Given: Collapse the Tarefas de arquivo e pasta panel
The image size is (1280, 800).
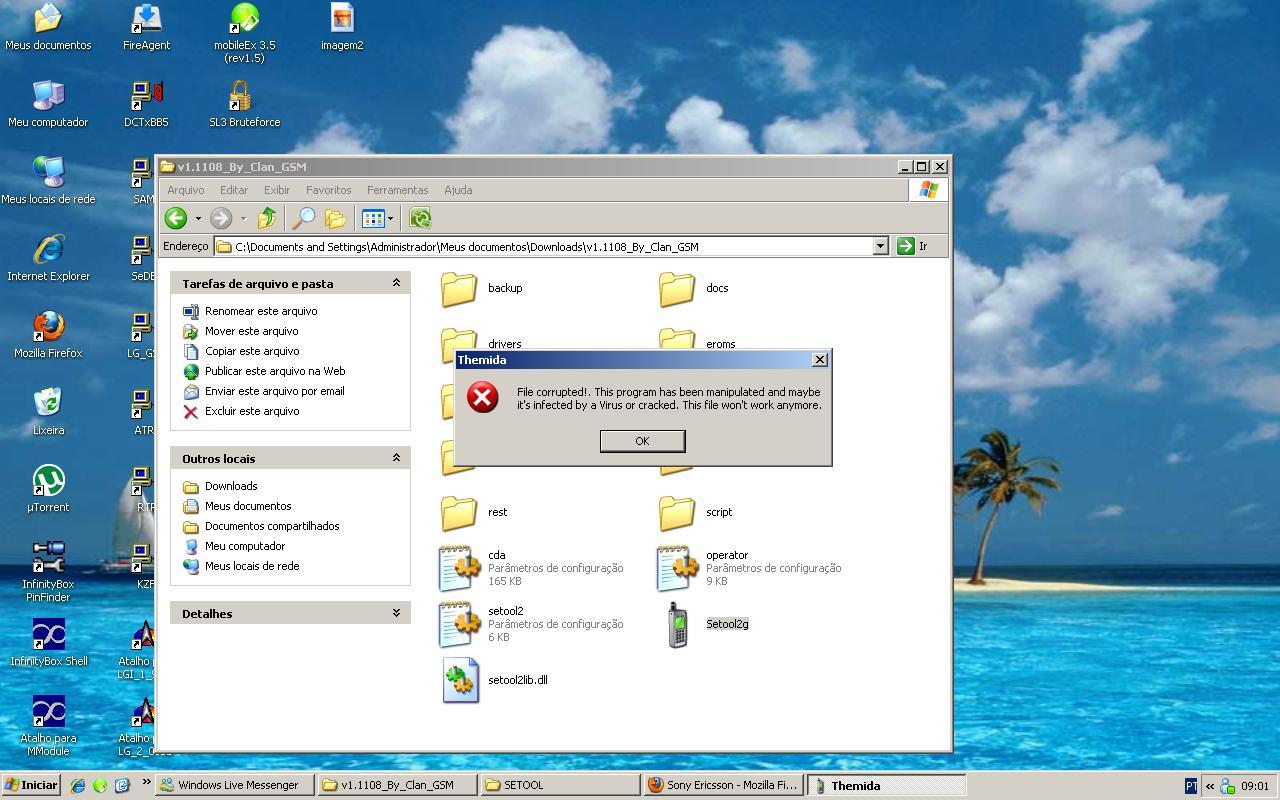Looking at the screenshot, I should [x=396, y=283].
